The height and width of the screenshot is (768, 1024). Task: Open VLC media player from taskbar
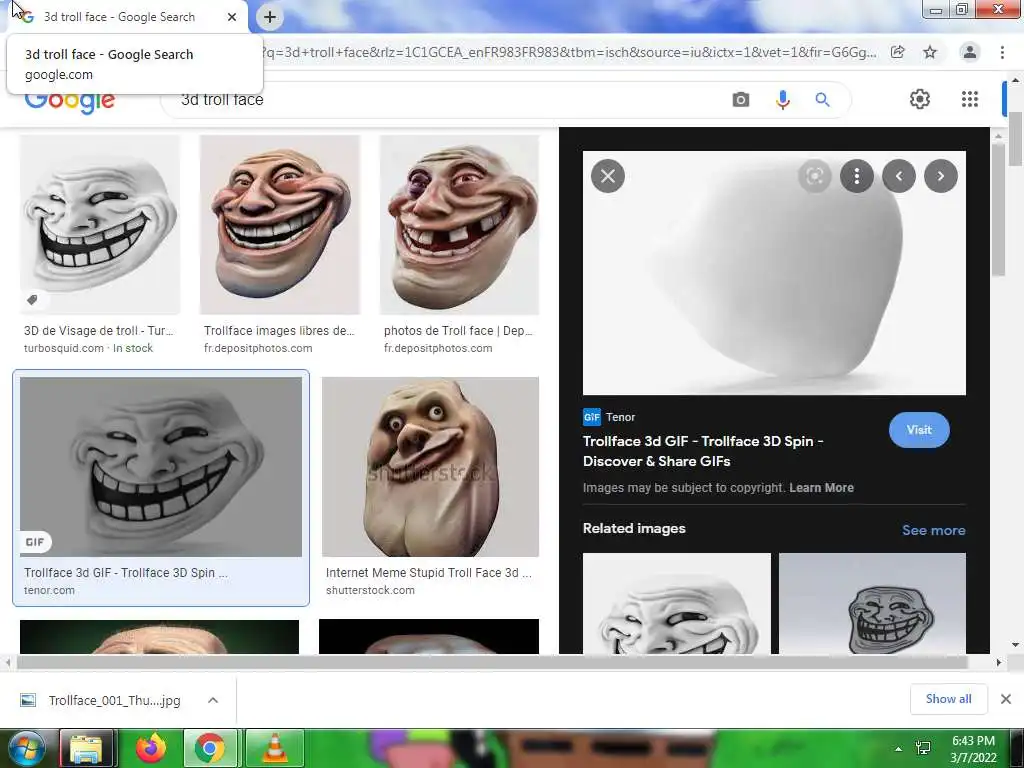(275, 748)
